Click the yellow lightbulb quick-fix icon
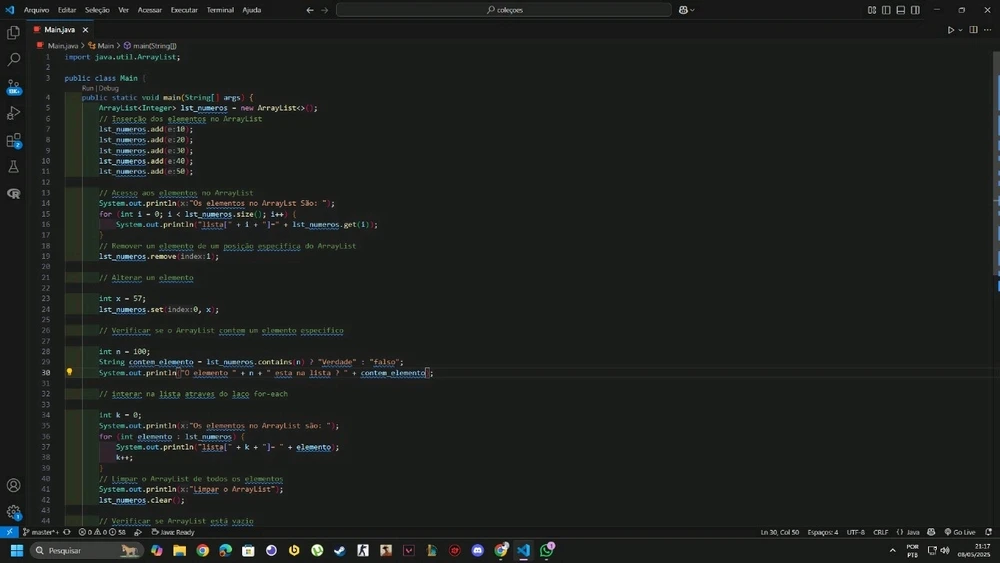1000x563 pixels. [69, 372]
